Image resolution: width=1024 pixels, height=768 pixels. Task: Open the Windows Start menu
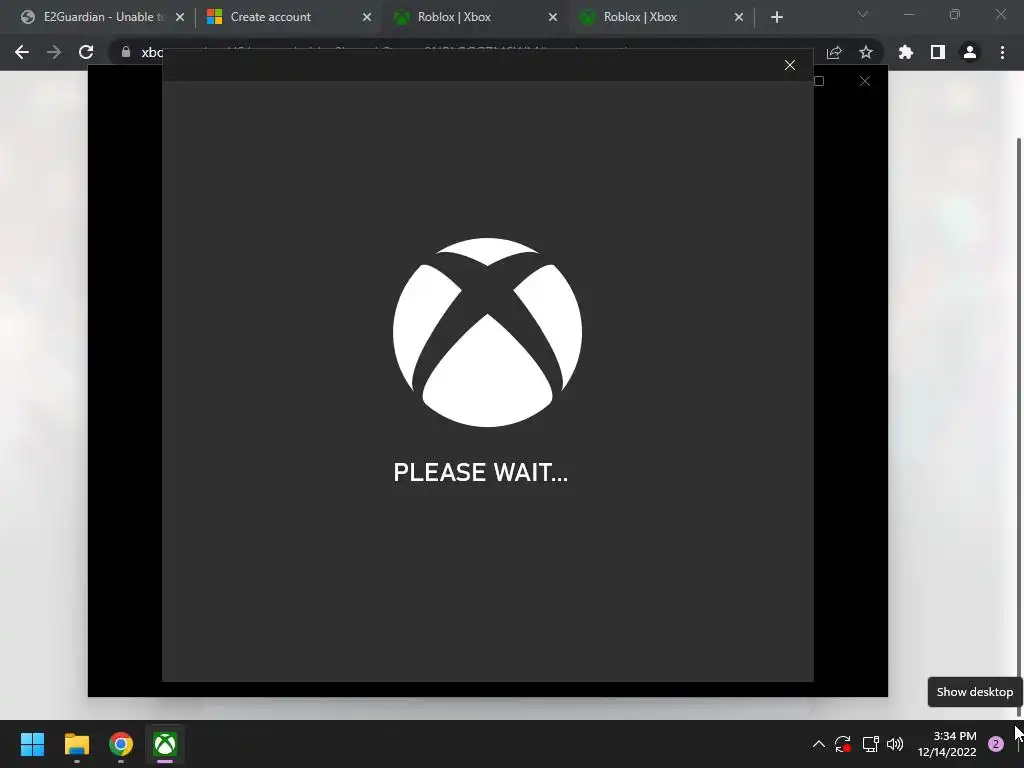coord(32,744)
